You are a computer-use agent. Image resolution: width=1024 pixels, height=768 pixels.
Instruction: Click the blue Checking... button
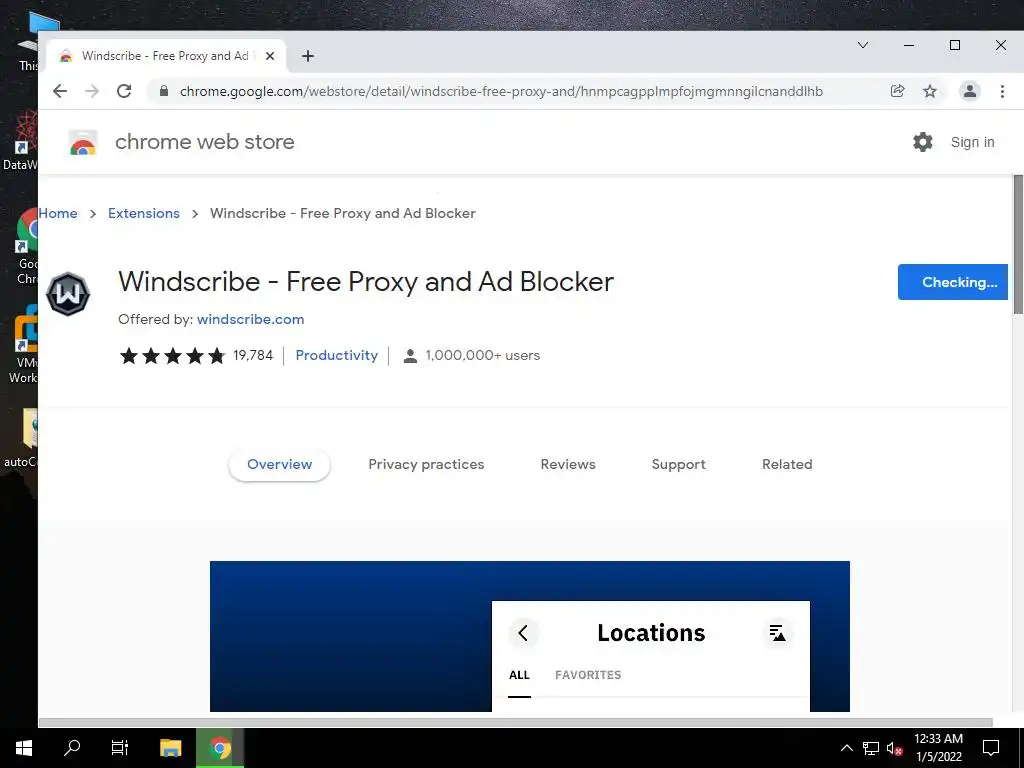point(953,282)
